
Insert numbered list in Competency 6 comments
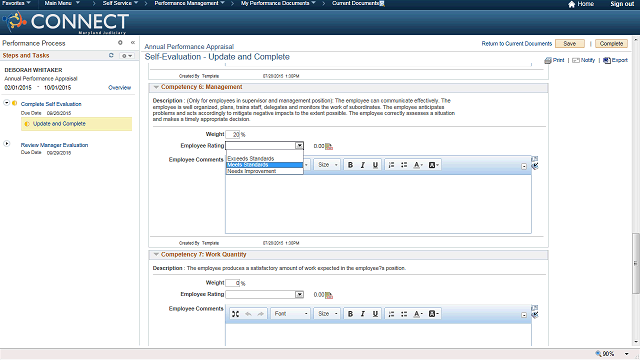click(x=391, y=165)
